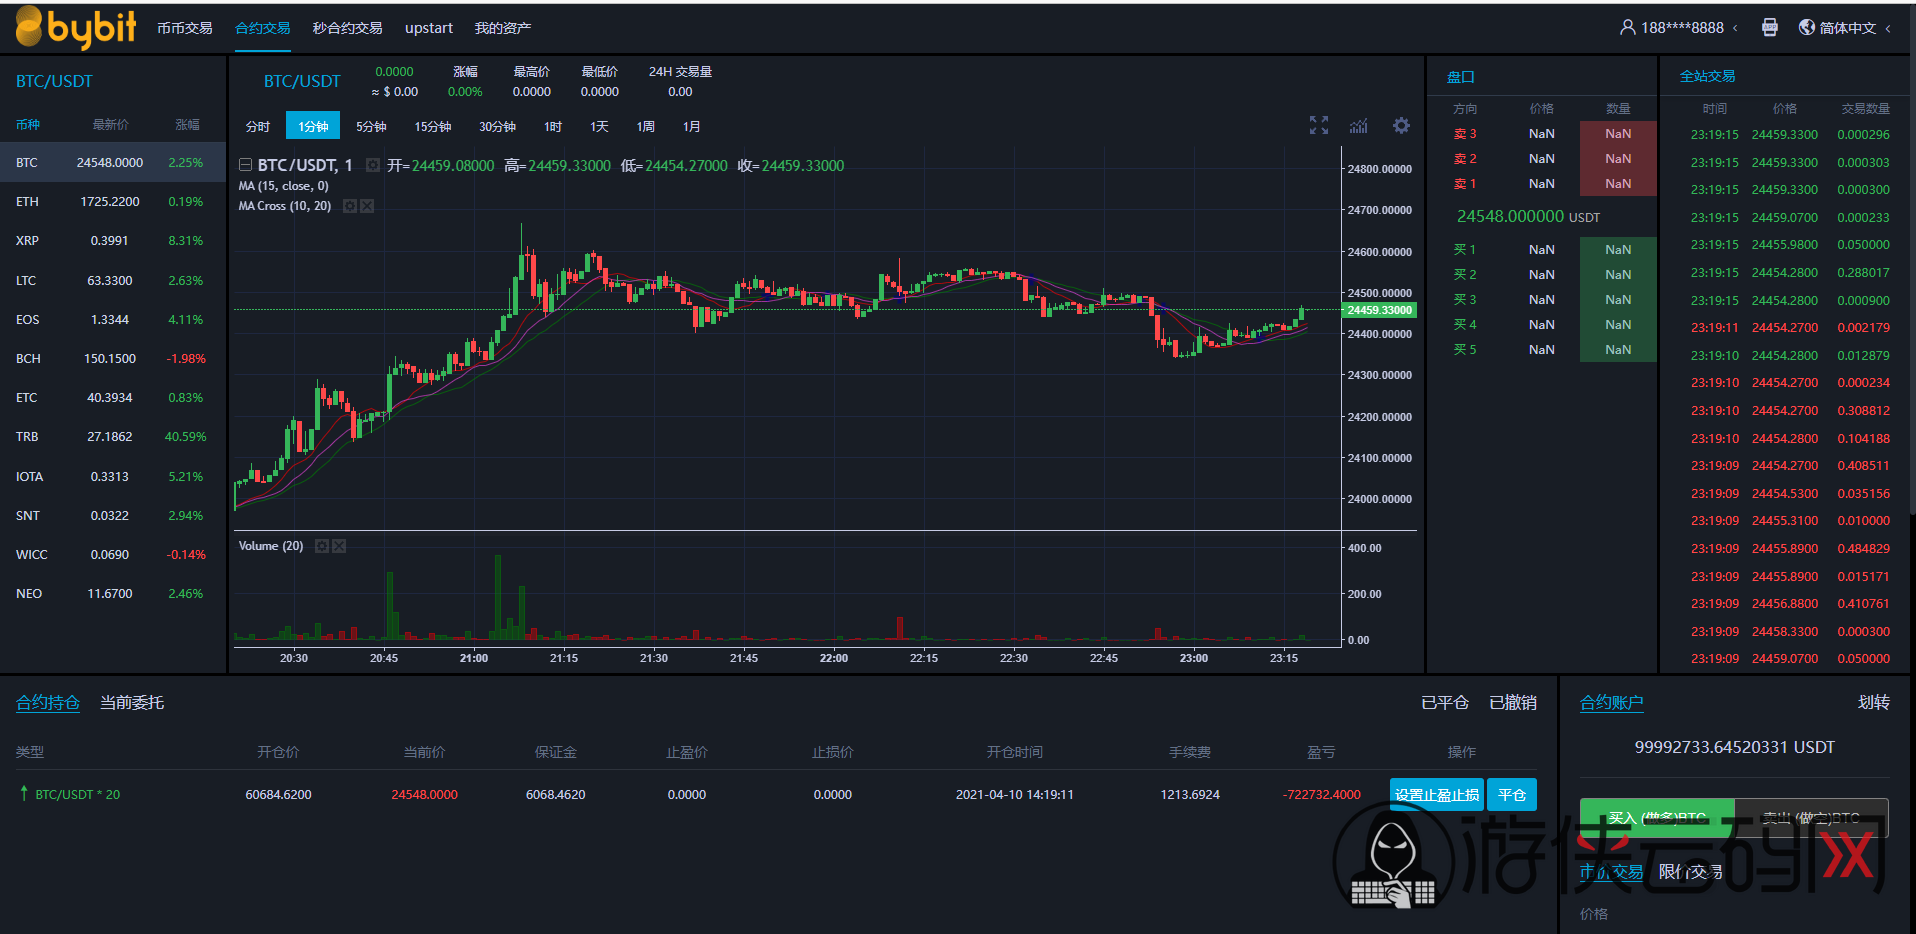Collapse the BTC/USDT chart legend

(245, 165)
